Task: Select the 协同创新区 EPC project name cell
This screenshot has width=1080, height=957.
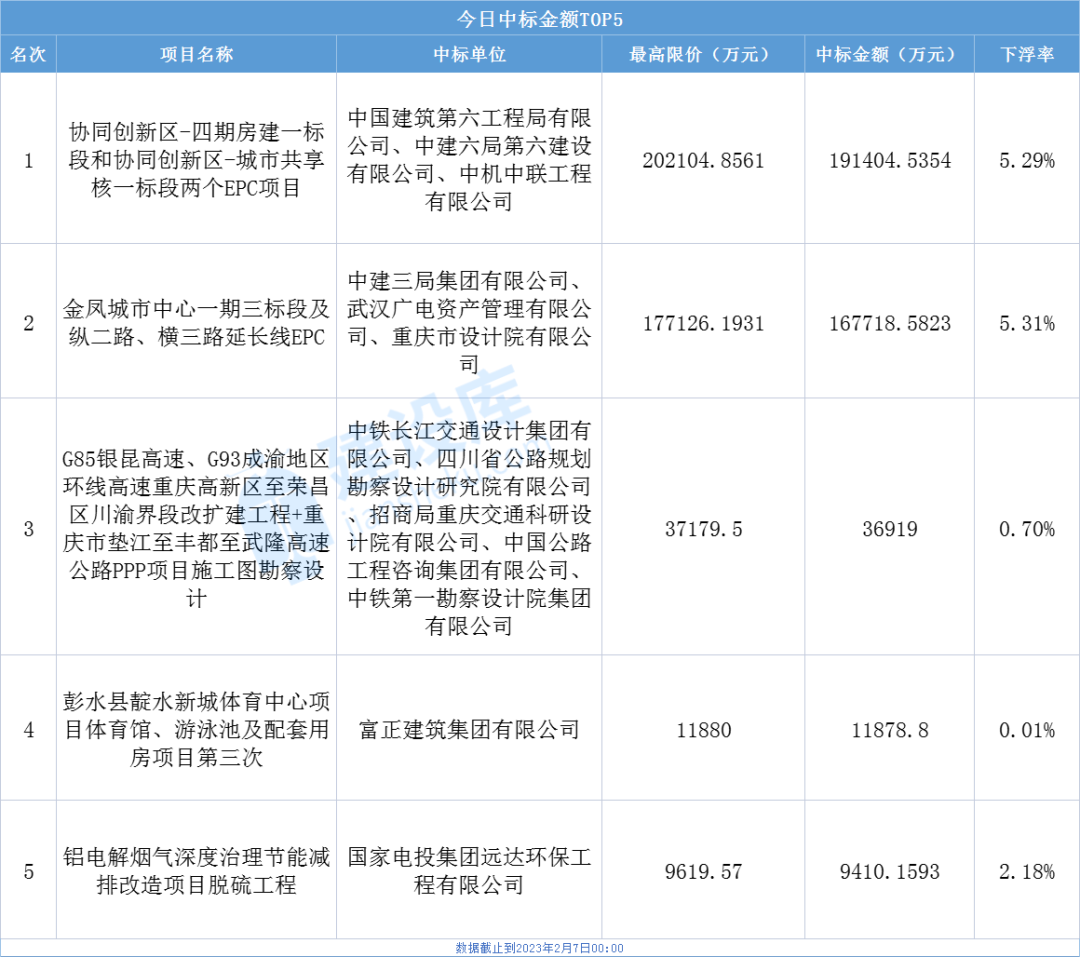Action: click(x=196, y=160)
